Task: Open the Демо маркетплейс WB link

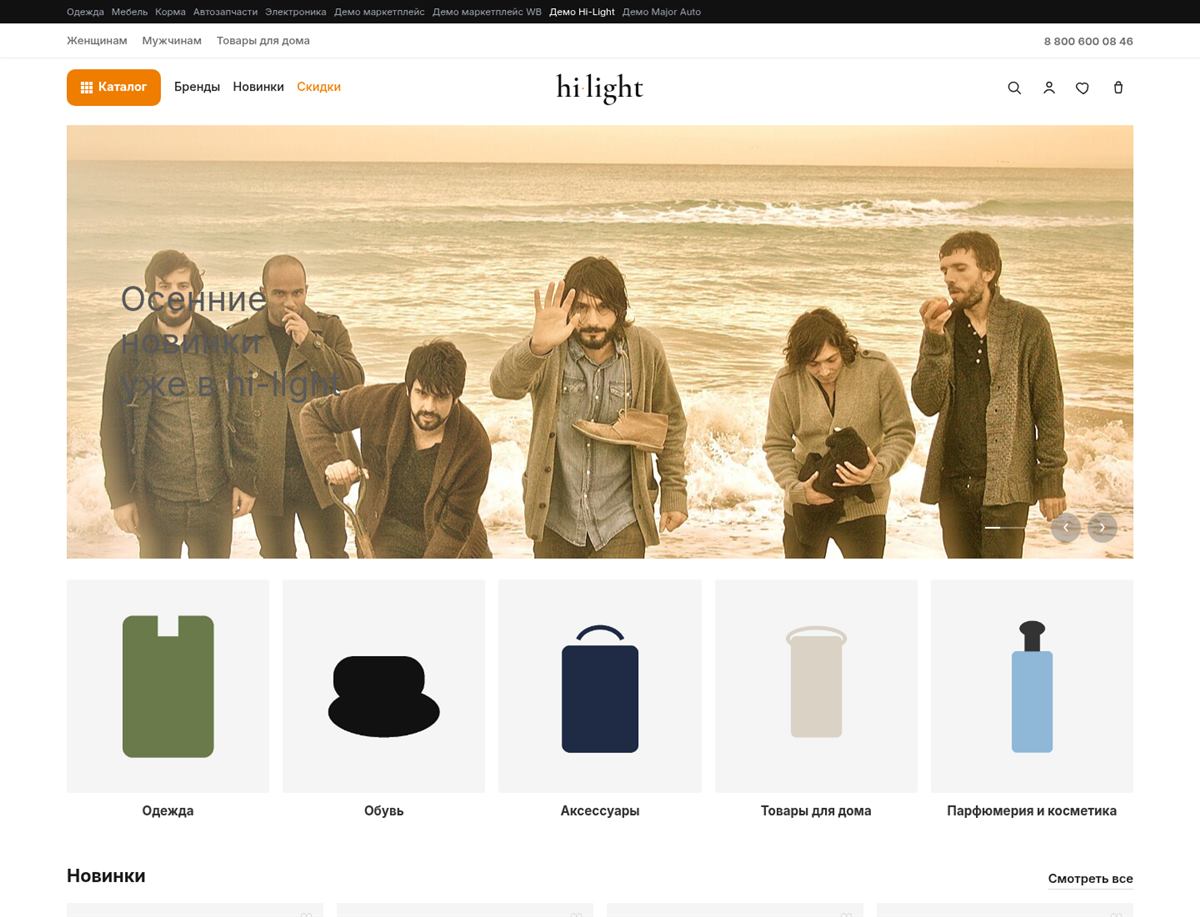Action: pyautogui.click(x=487, y=12)
